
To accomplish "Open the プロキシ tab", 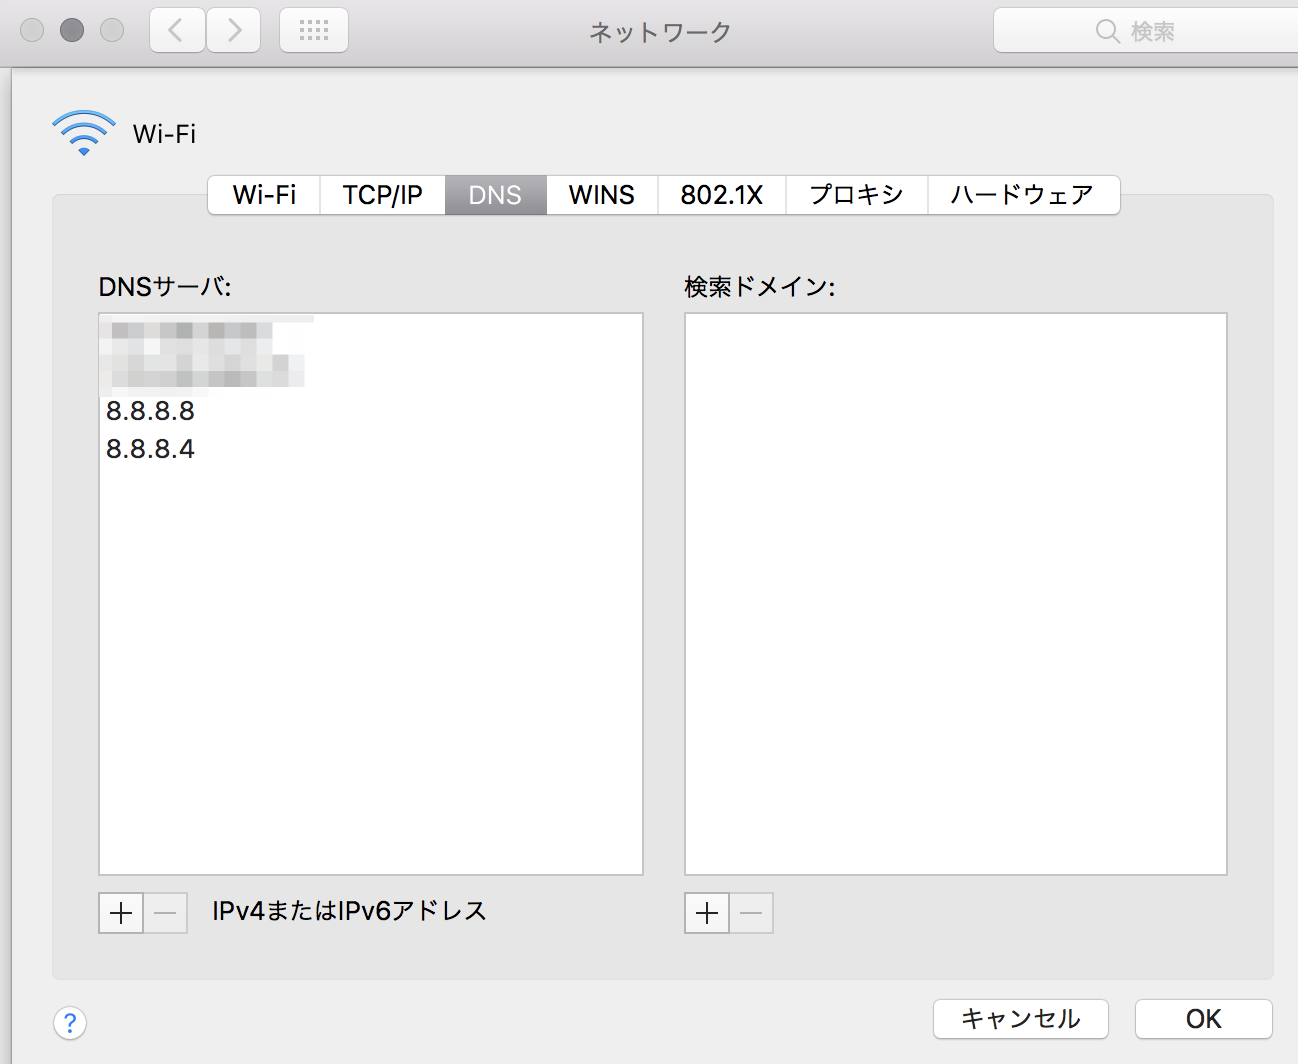I will click(x=857, y=195).
